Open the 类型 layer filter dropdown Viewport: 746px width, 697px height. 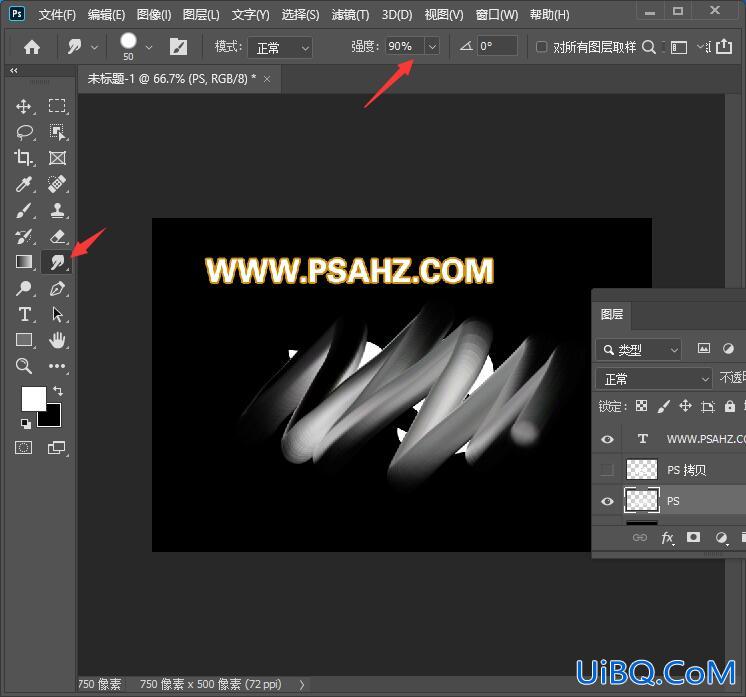(638, 350)
